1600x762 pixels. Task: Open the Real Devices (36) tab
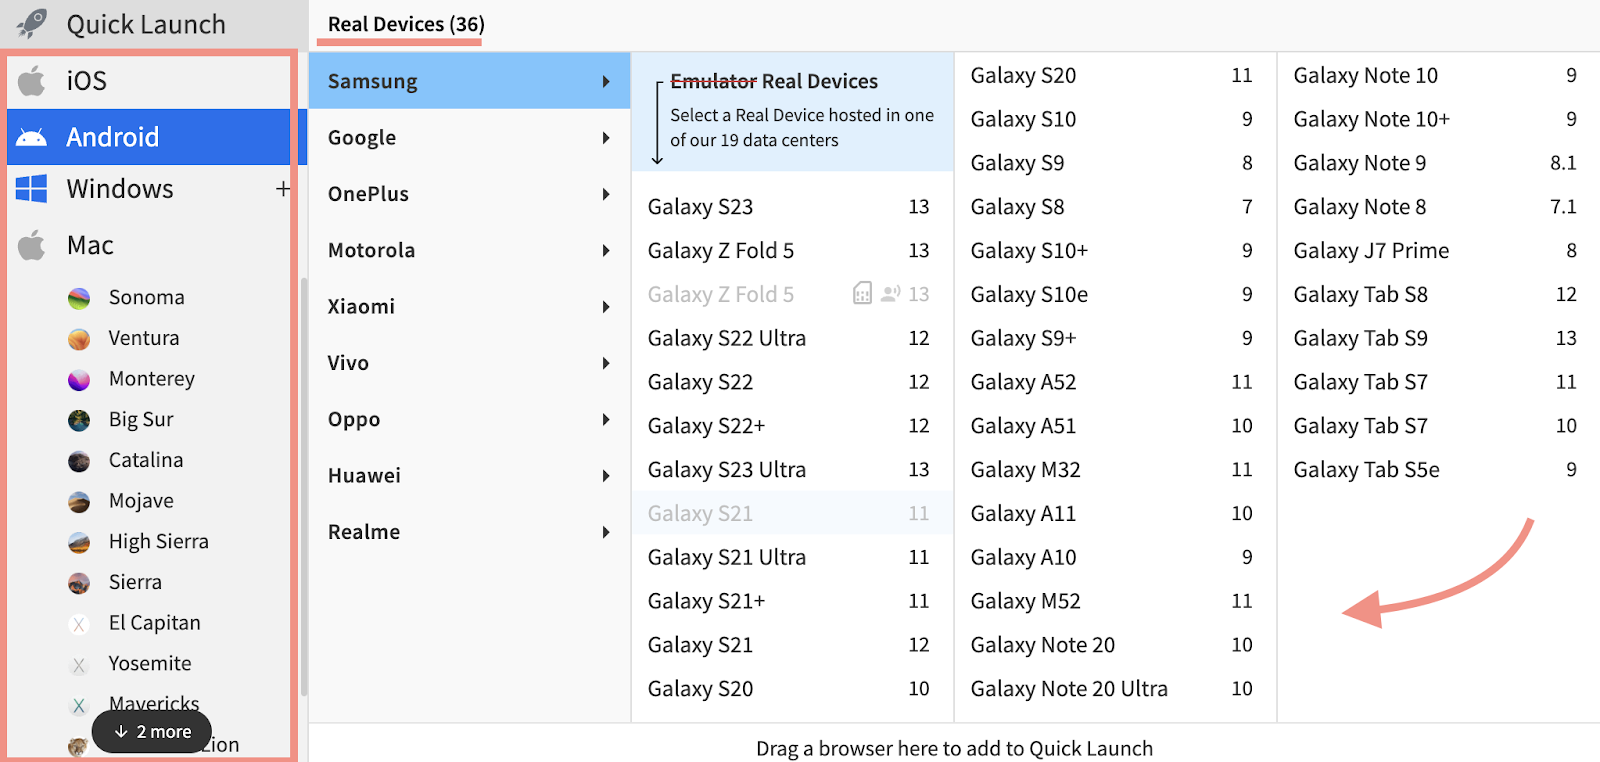[x=406, y=24]
